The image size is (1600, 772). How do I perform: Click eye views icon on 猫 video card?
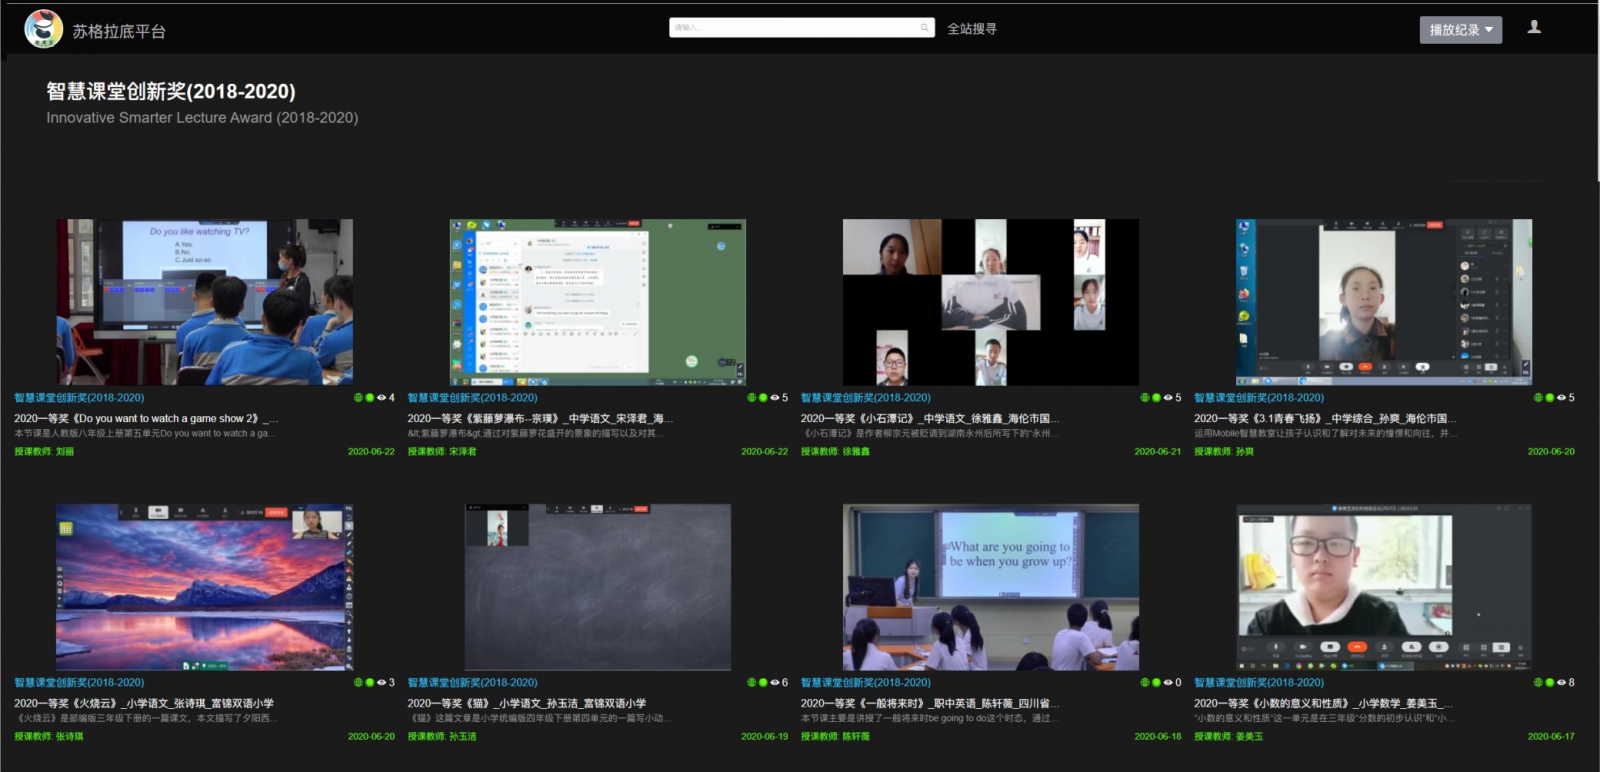[x=774, y=683]
